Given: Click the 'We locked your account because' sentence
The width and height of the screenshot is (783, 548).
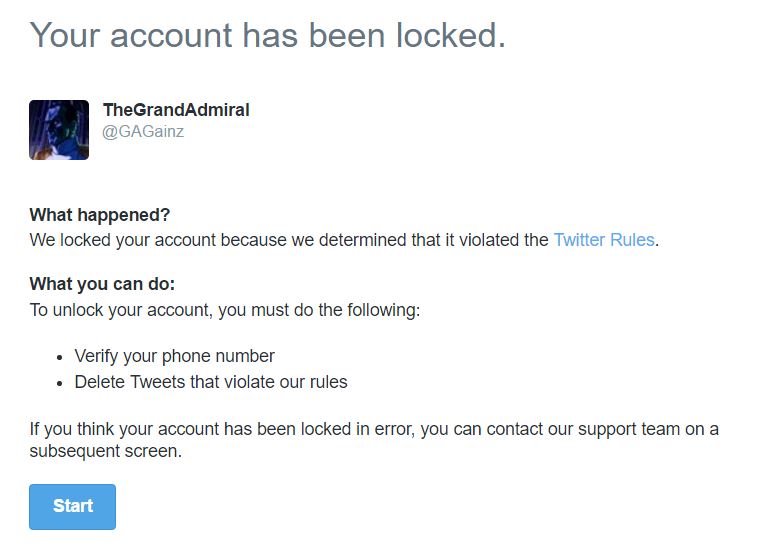Looking at the screenshot, I should coord(344,240).
